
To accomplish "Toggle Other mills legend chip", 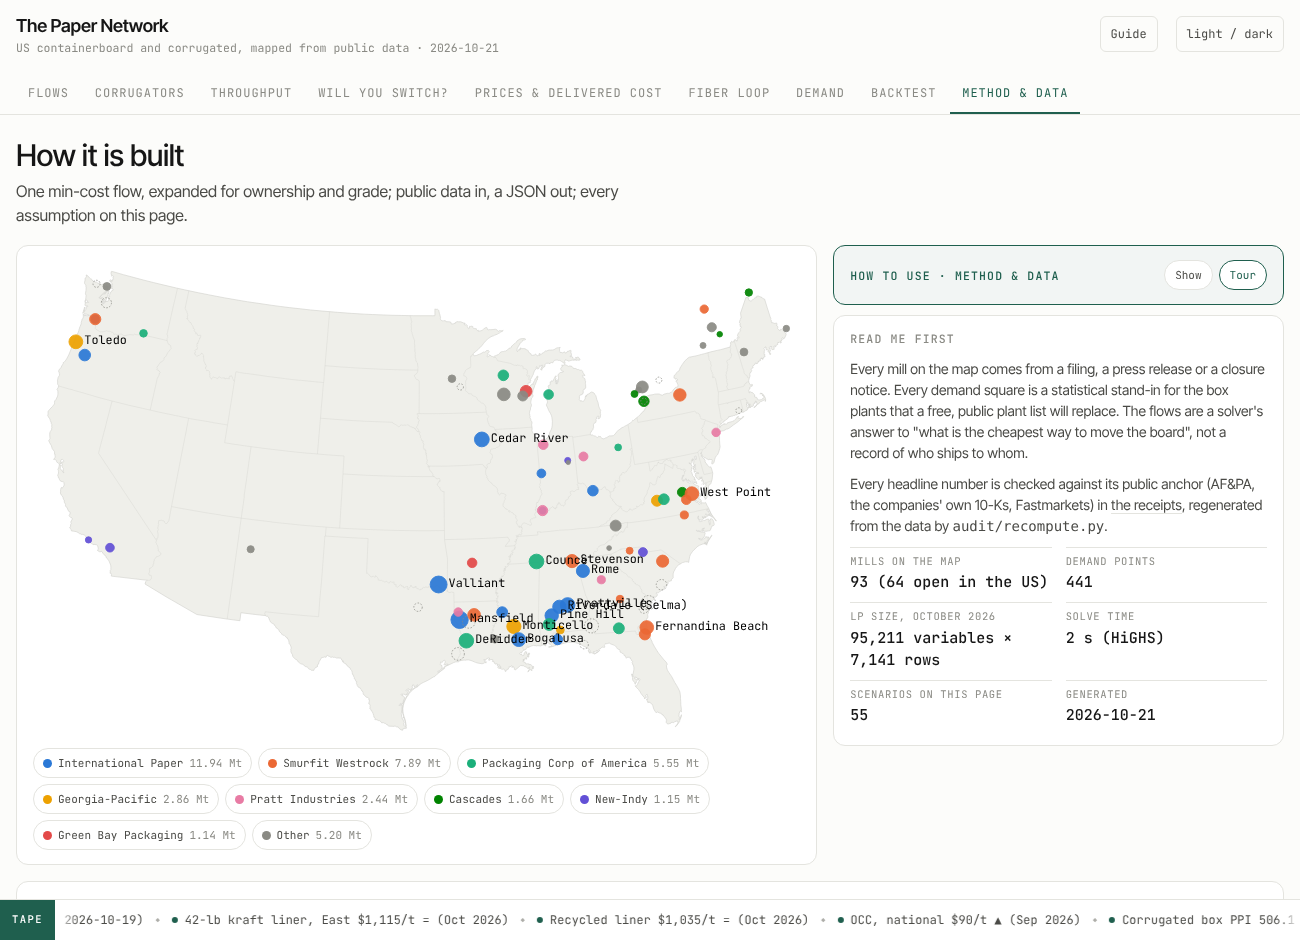I will (312, 835).
